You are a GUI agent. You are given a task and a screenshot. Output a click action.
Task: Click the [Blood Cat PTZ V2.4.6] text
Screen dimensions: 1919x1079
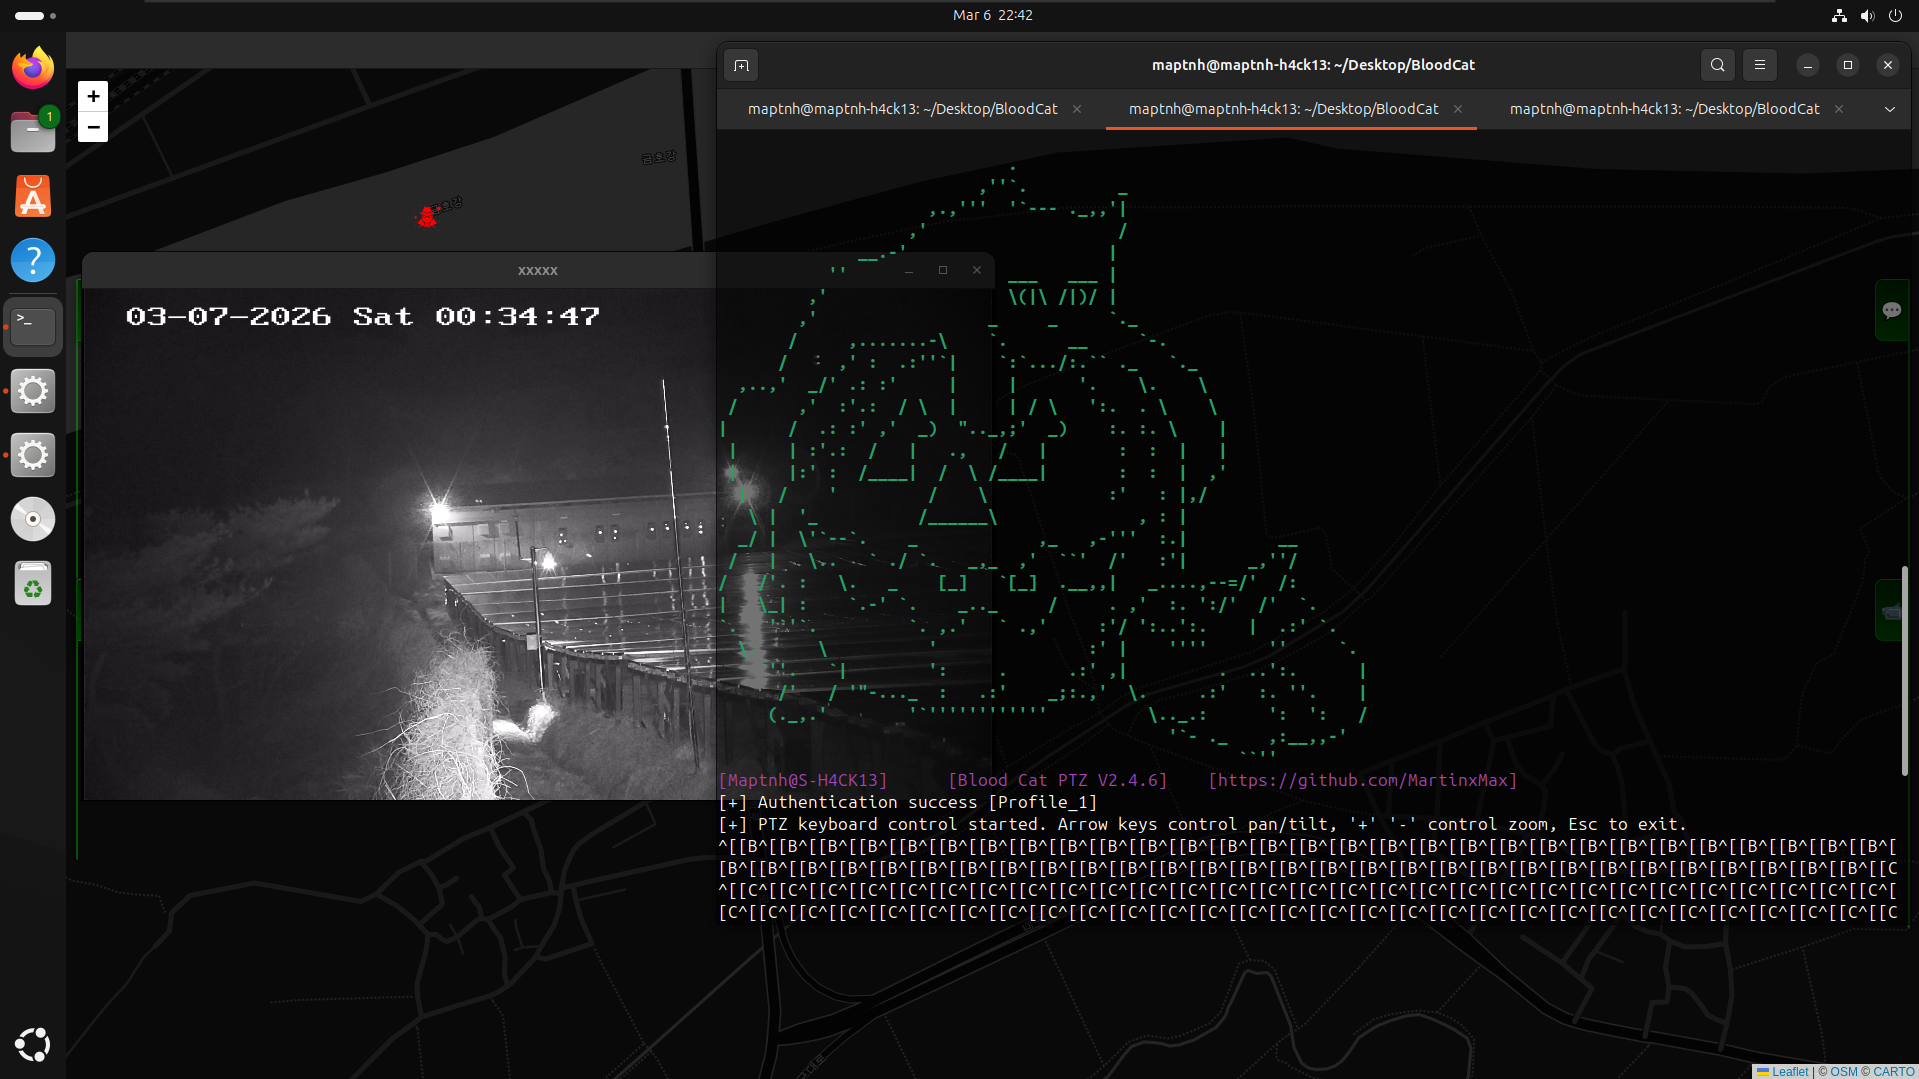(1058, 780)
